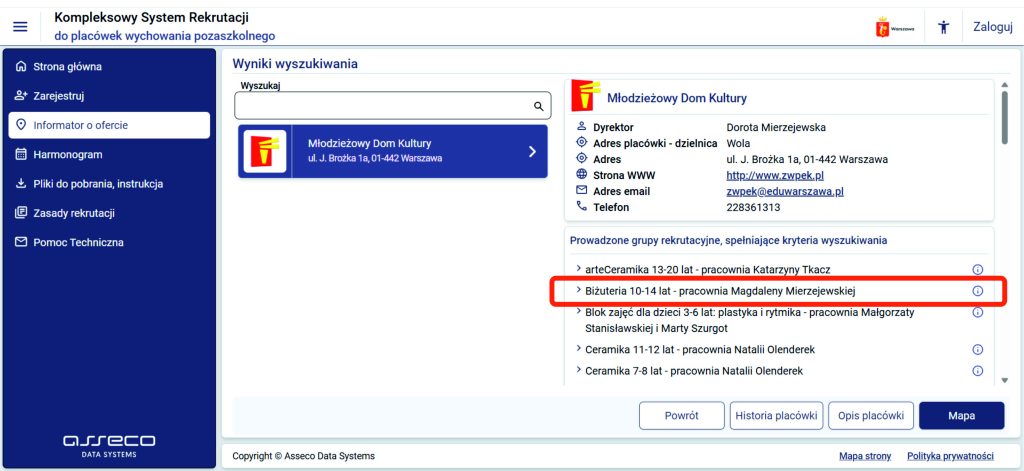The height and width of the screenshot is (471, 1024).
Task: Select Informator o ofercie
Action: tap(109, 125)
